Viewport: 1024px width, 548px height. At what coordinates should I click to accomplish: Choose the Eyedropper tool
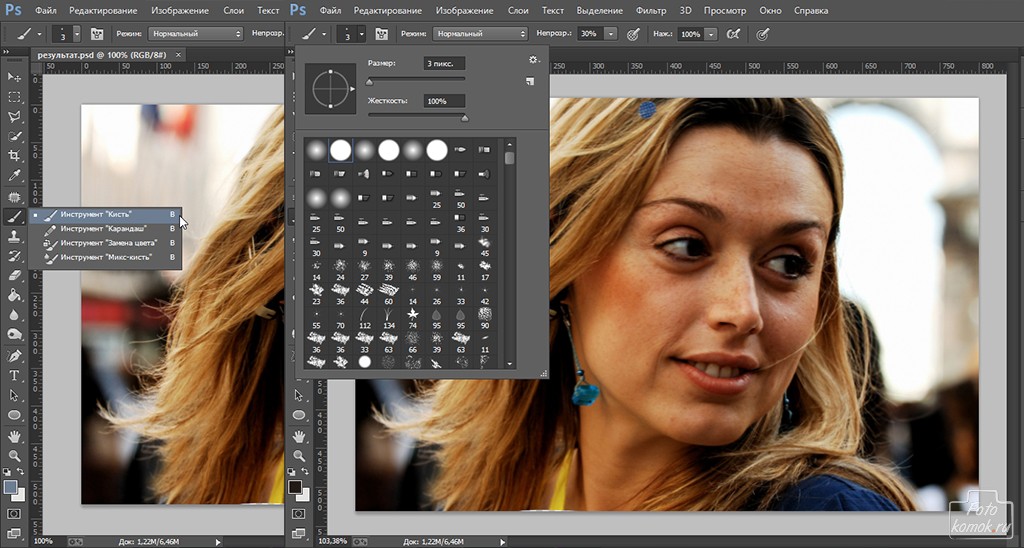(x=15, y=176)
